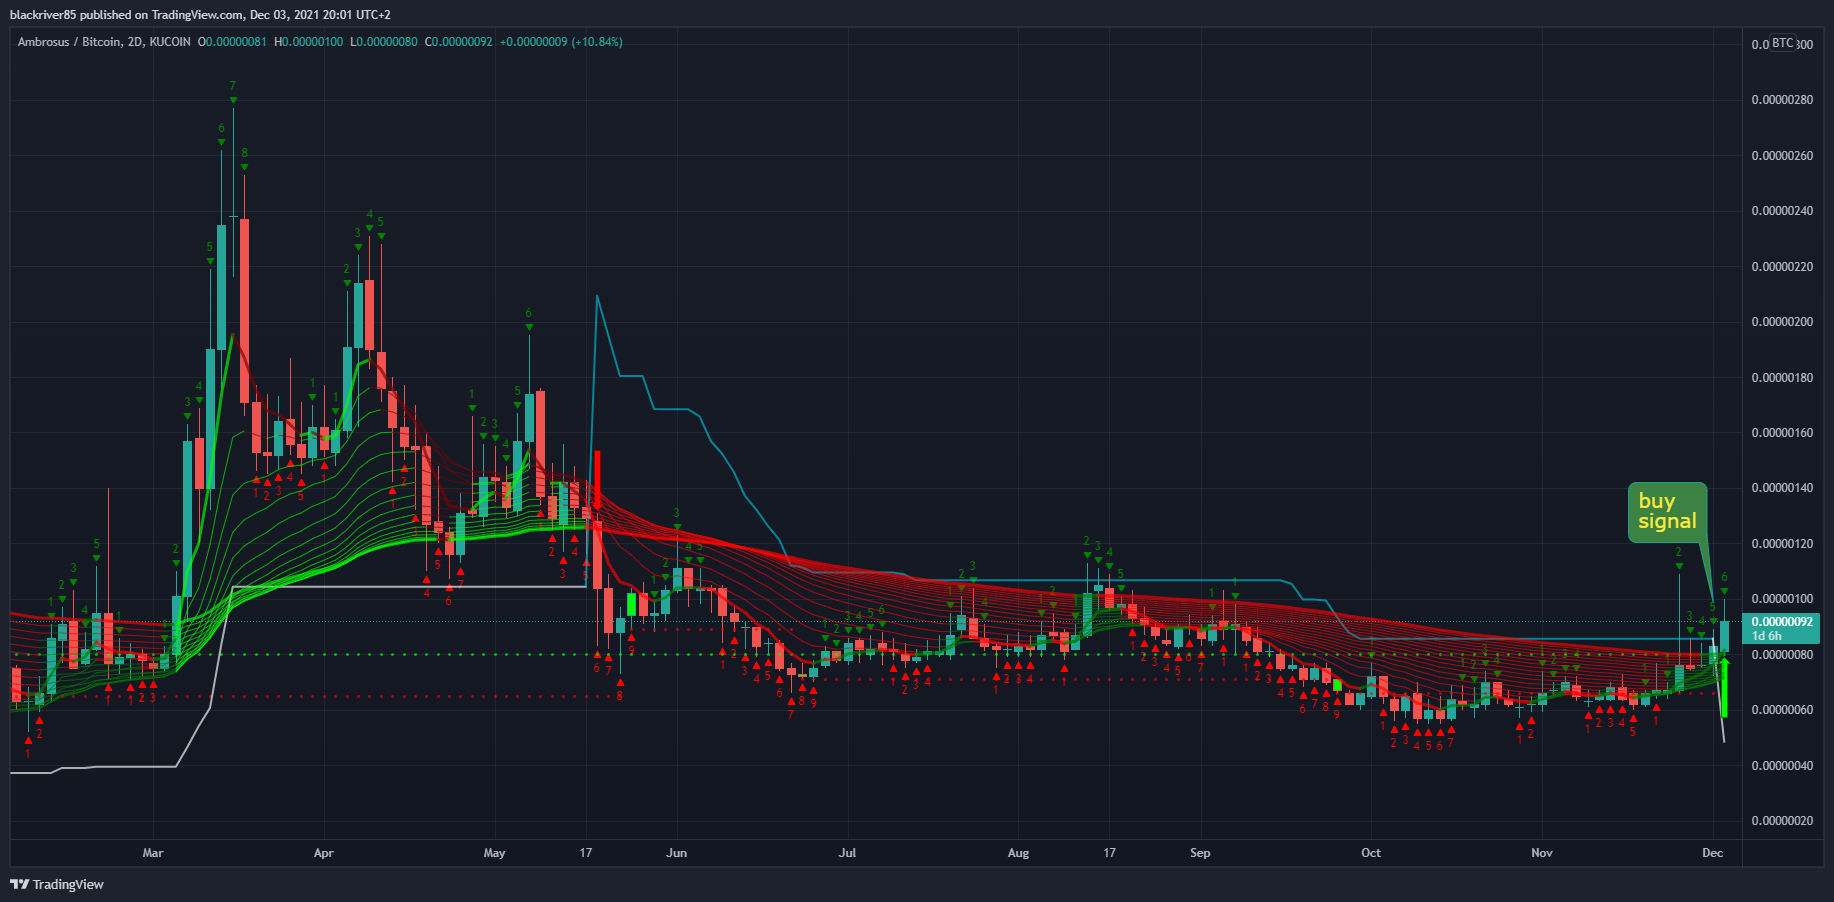Click price axis label 0.00000020
This screenshot has height=902, width=1834.
[1782, 821]
